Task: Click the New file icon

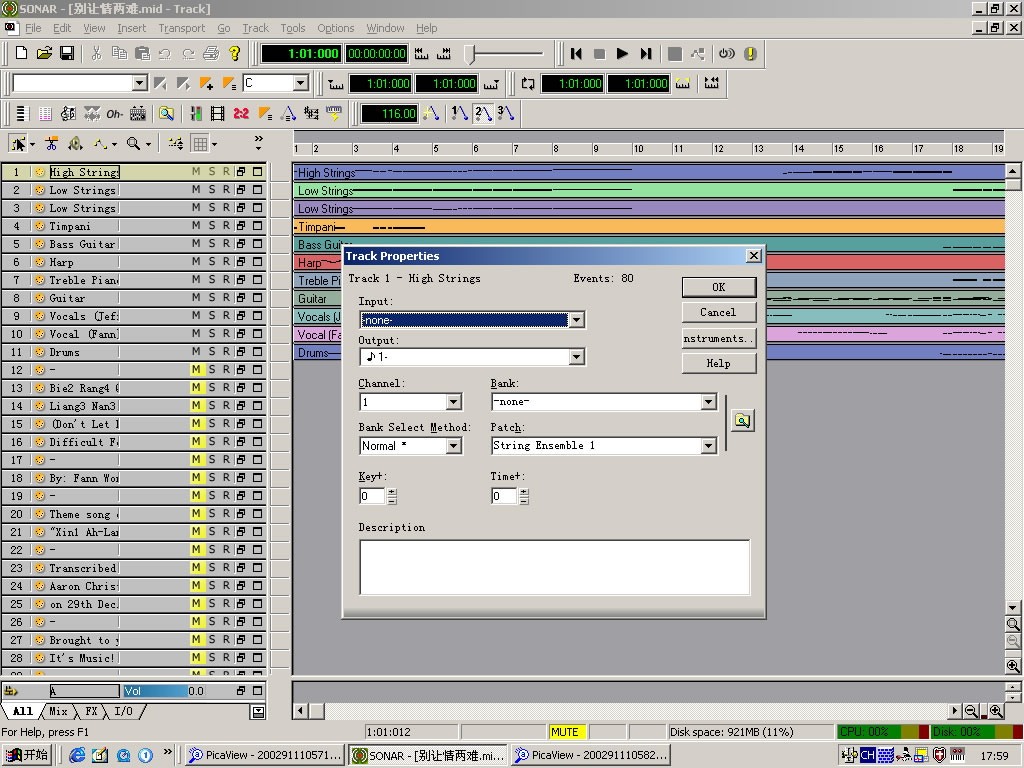Action: 21,54
